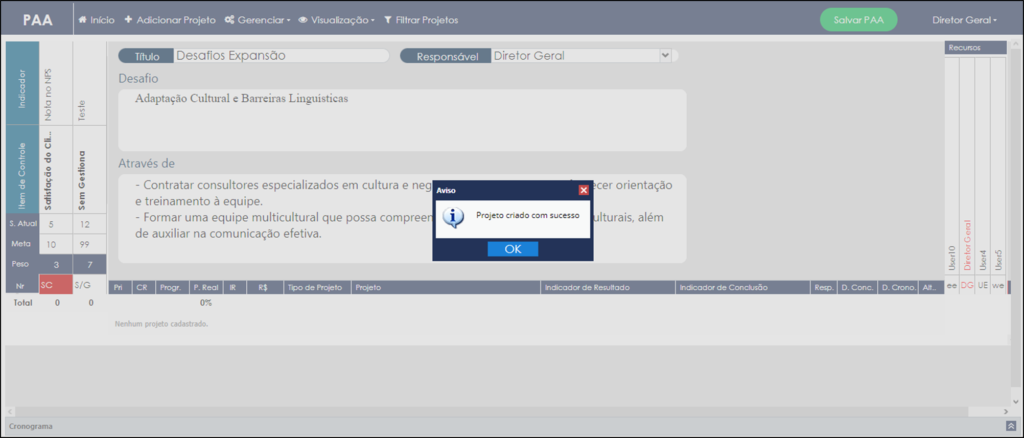Click the OK button in Aviso dialog
The height and width of the screenshot is (438, 1024).
(513, 249)
